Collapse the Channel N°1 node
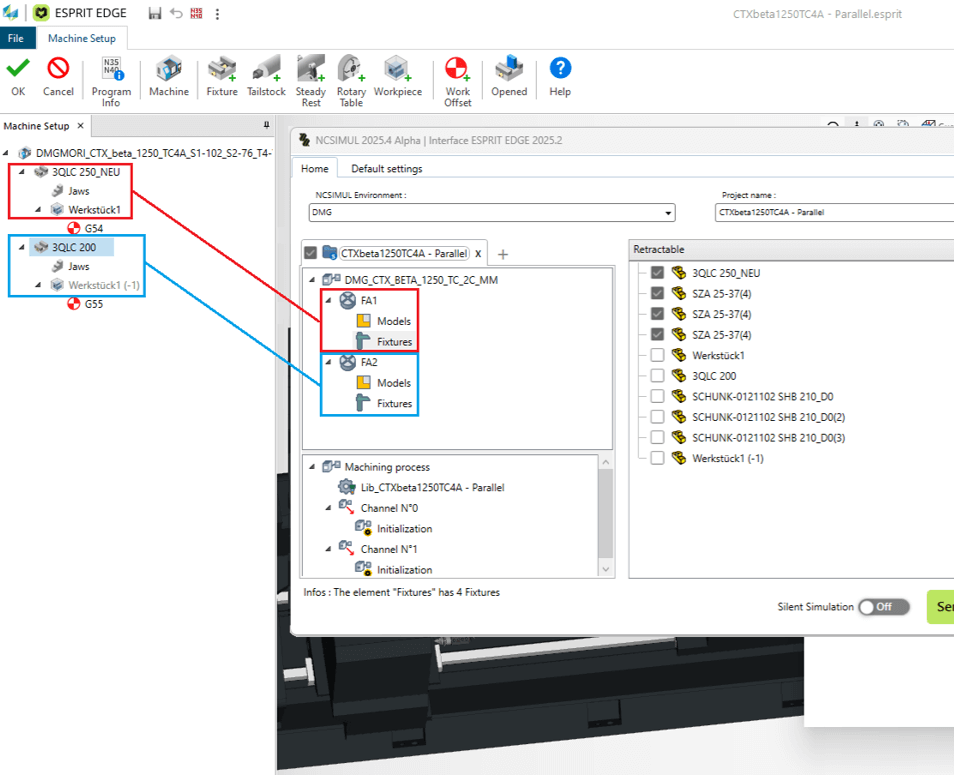This screenshot has height=775, width=954. [329, 549]
